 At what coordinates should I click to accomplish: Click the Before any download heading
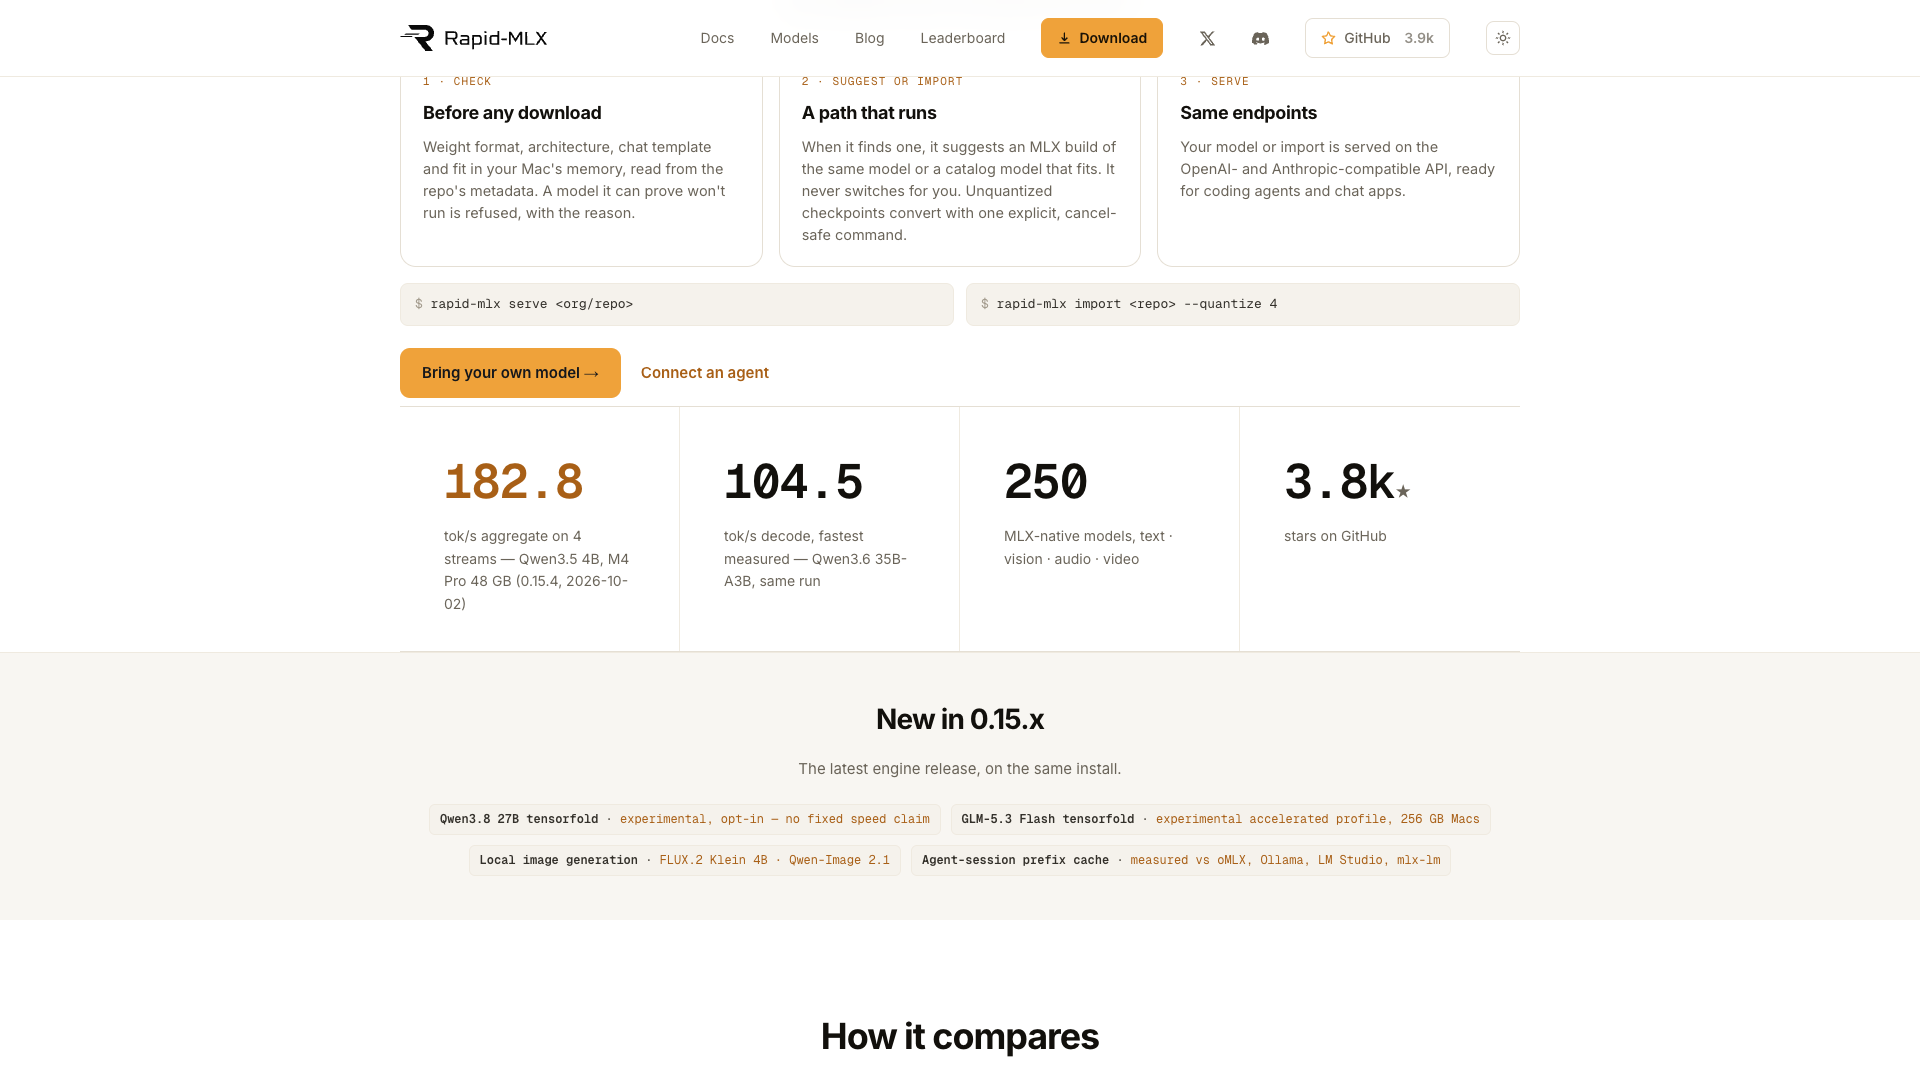coord(512,113)
